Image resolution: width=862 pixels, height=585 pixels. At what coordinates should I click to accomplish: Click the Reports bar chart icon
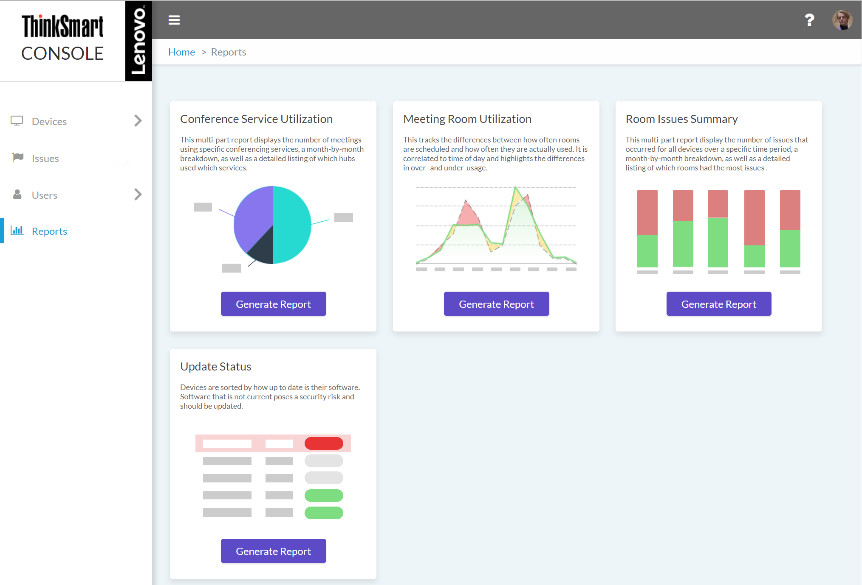click(x=17, y=230)
